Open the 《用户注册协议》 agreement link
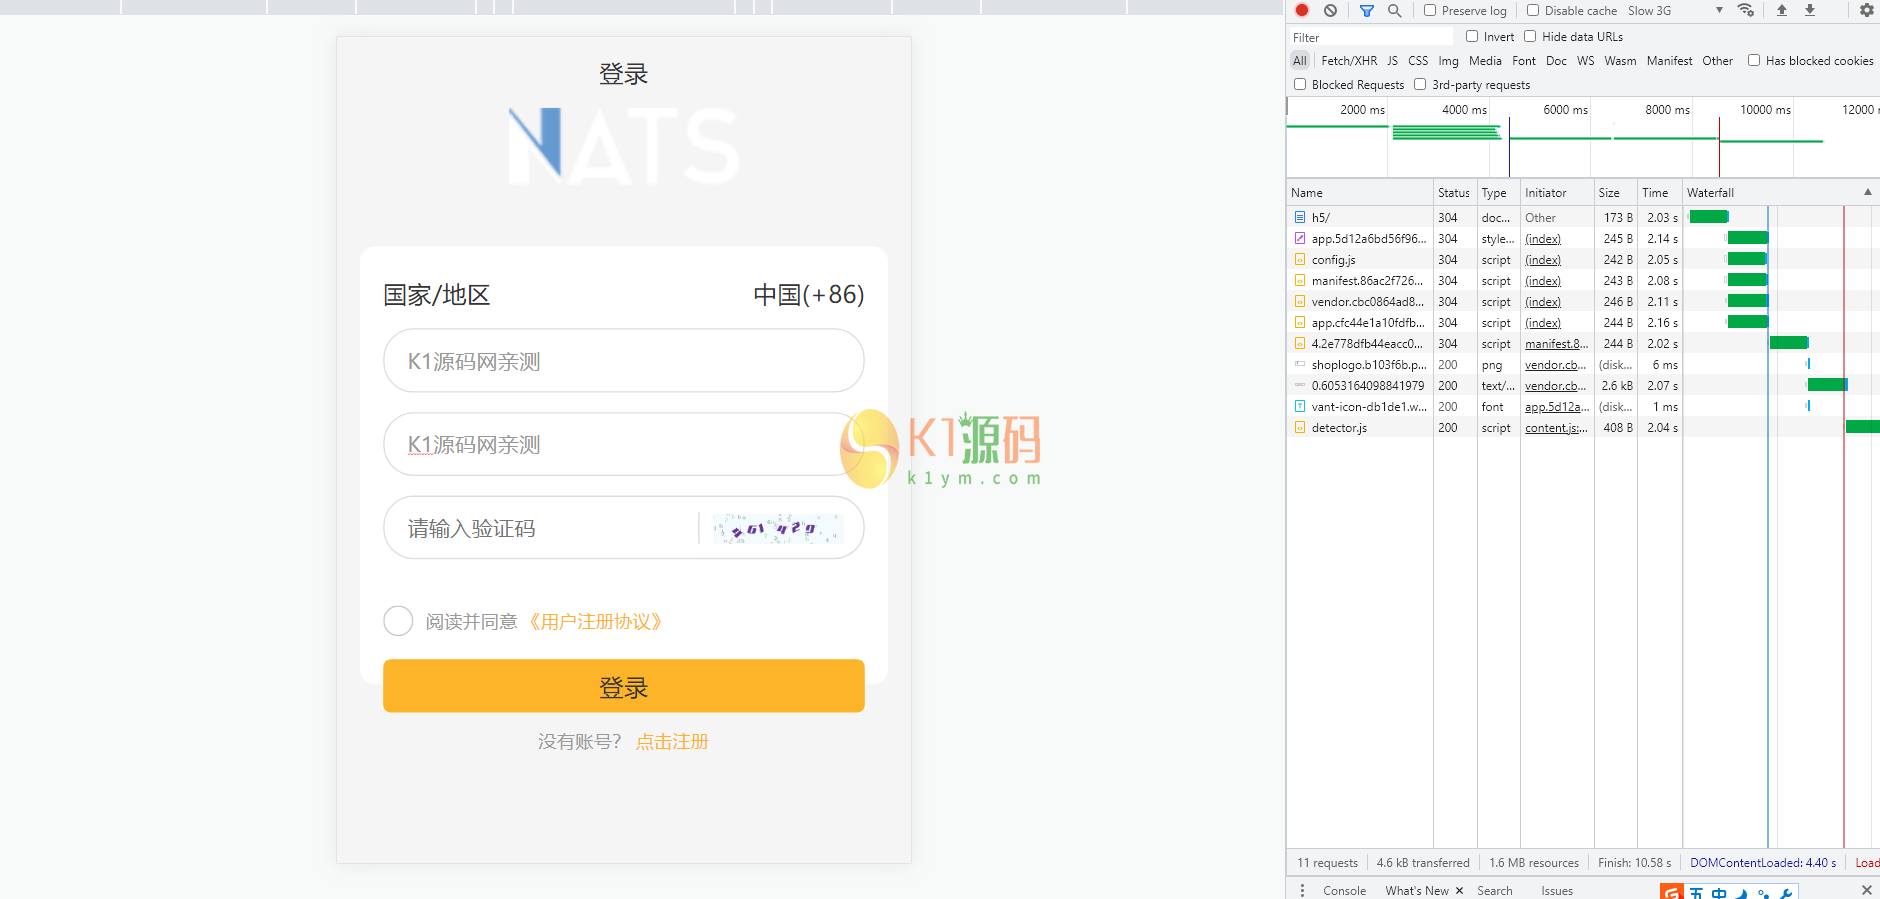Image resolution: width=1880 pixels, height=899 pixels. click(x=595, y=622)
